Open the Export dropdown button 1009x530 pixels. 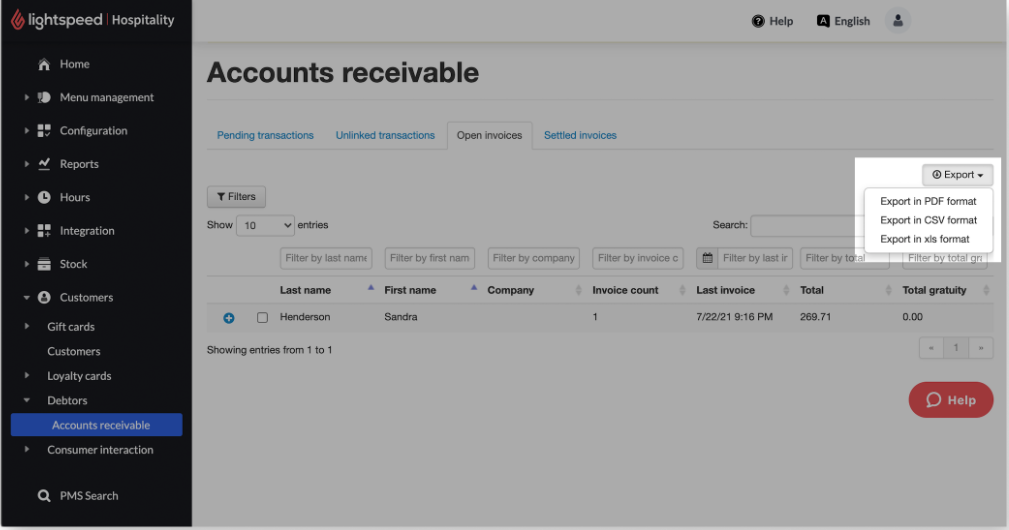tap(957, 175)
